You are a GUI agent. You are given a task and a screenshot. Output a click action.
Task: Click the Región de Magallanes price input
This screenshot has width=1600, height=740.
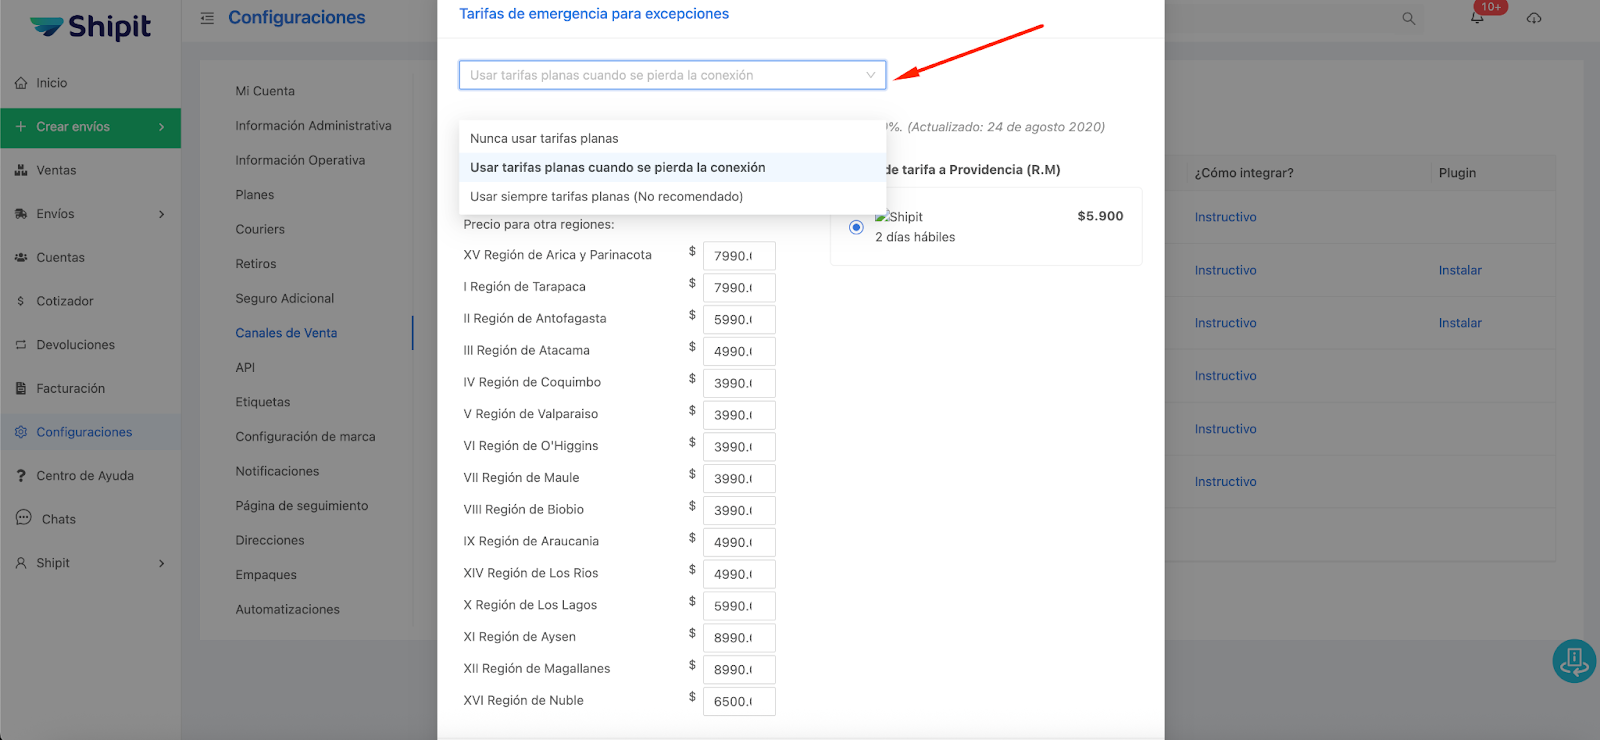[738, 670]
